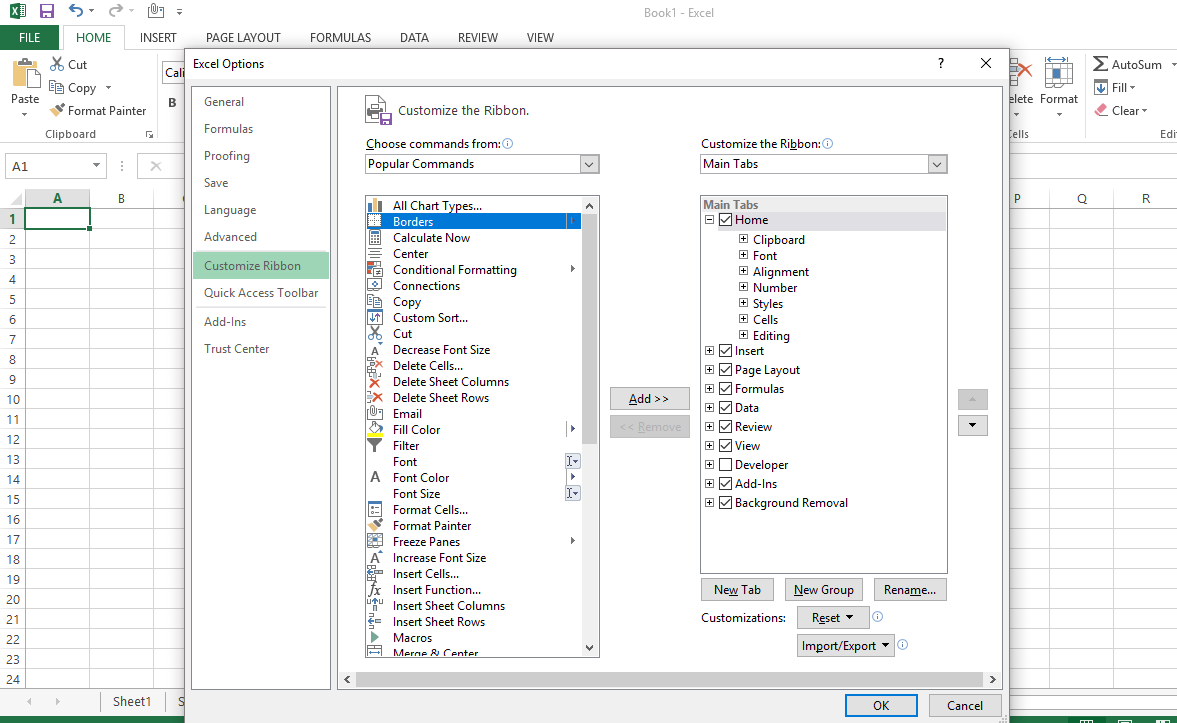This screenshot has height=723, width=1177.
Task: Click the Add >> button
Action: (x=649, y=399)
